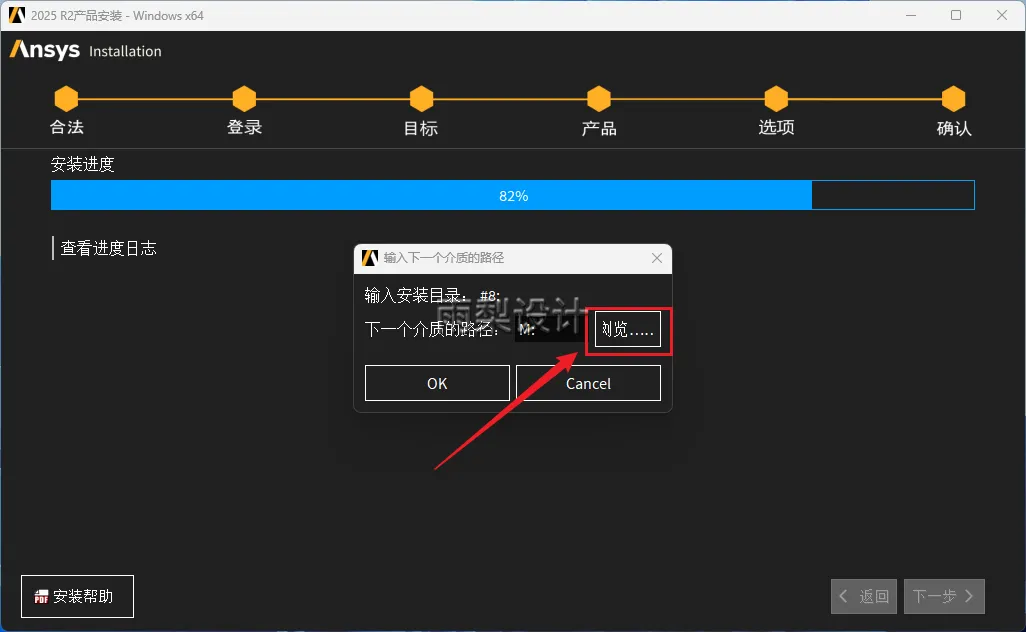
Task: Confirm the media path with OK
Action: tap(437, 383)
